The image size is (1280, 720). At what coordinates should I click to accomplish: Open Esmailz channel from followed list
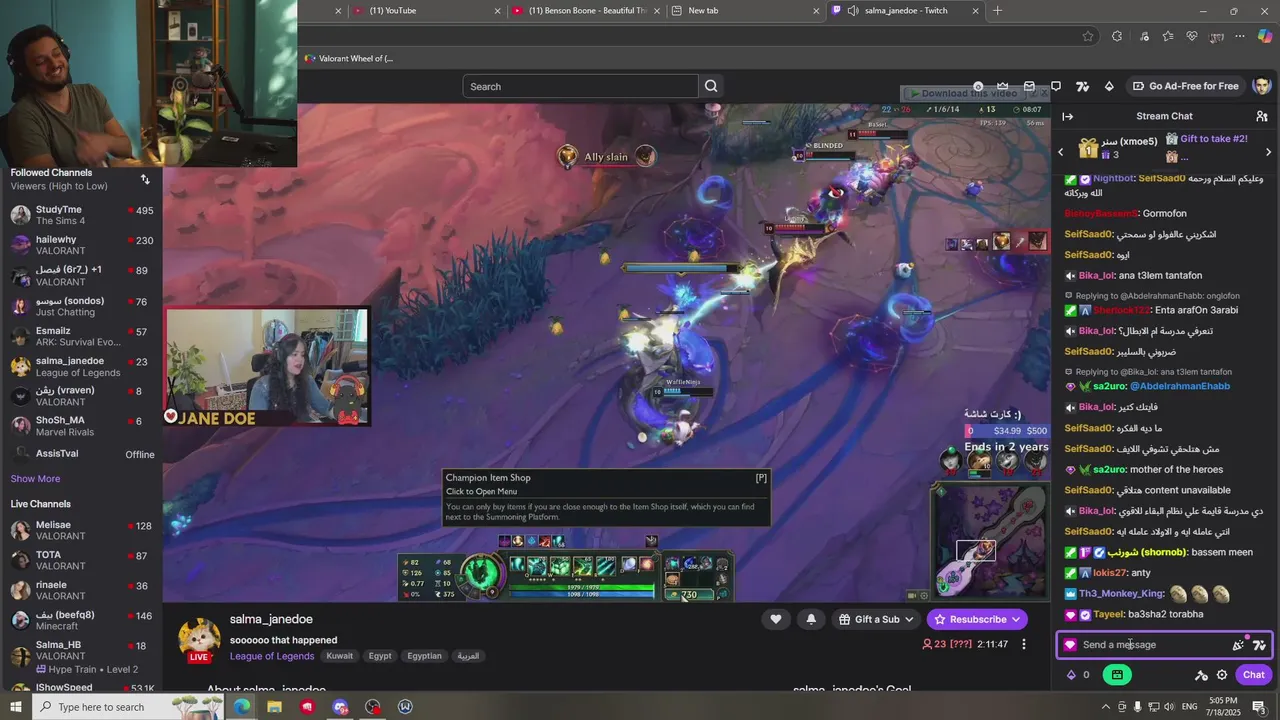(x=81, y=336)
